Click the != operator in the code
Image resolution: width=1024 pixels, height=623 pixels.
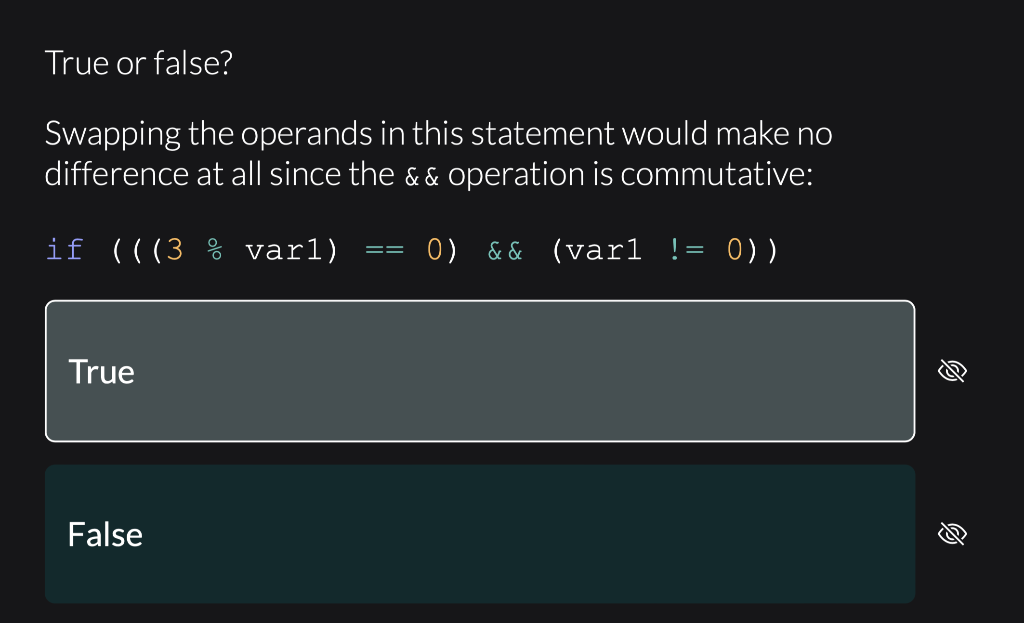coord(690,249)
